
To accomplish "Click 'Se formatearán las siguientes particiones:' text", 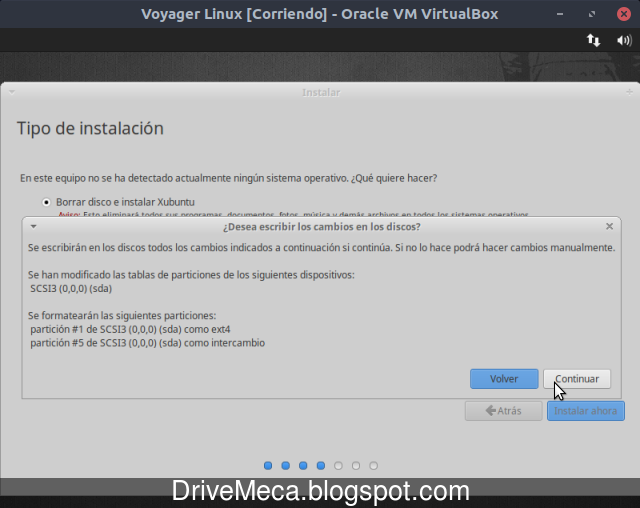I will coord(122,315).
